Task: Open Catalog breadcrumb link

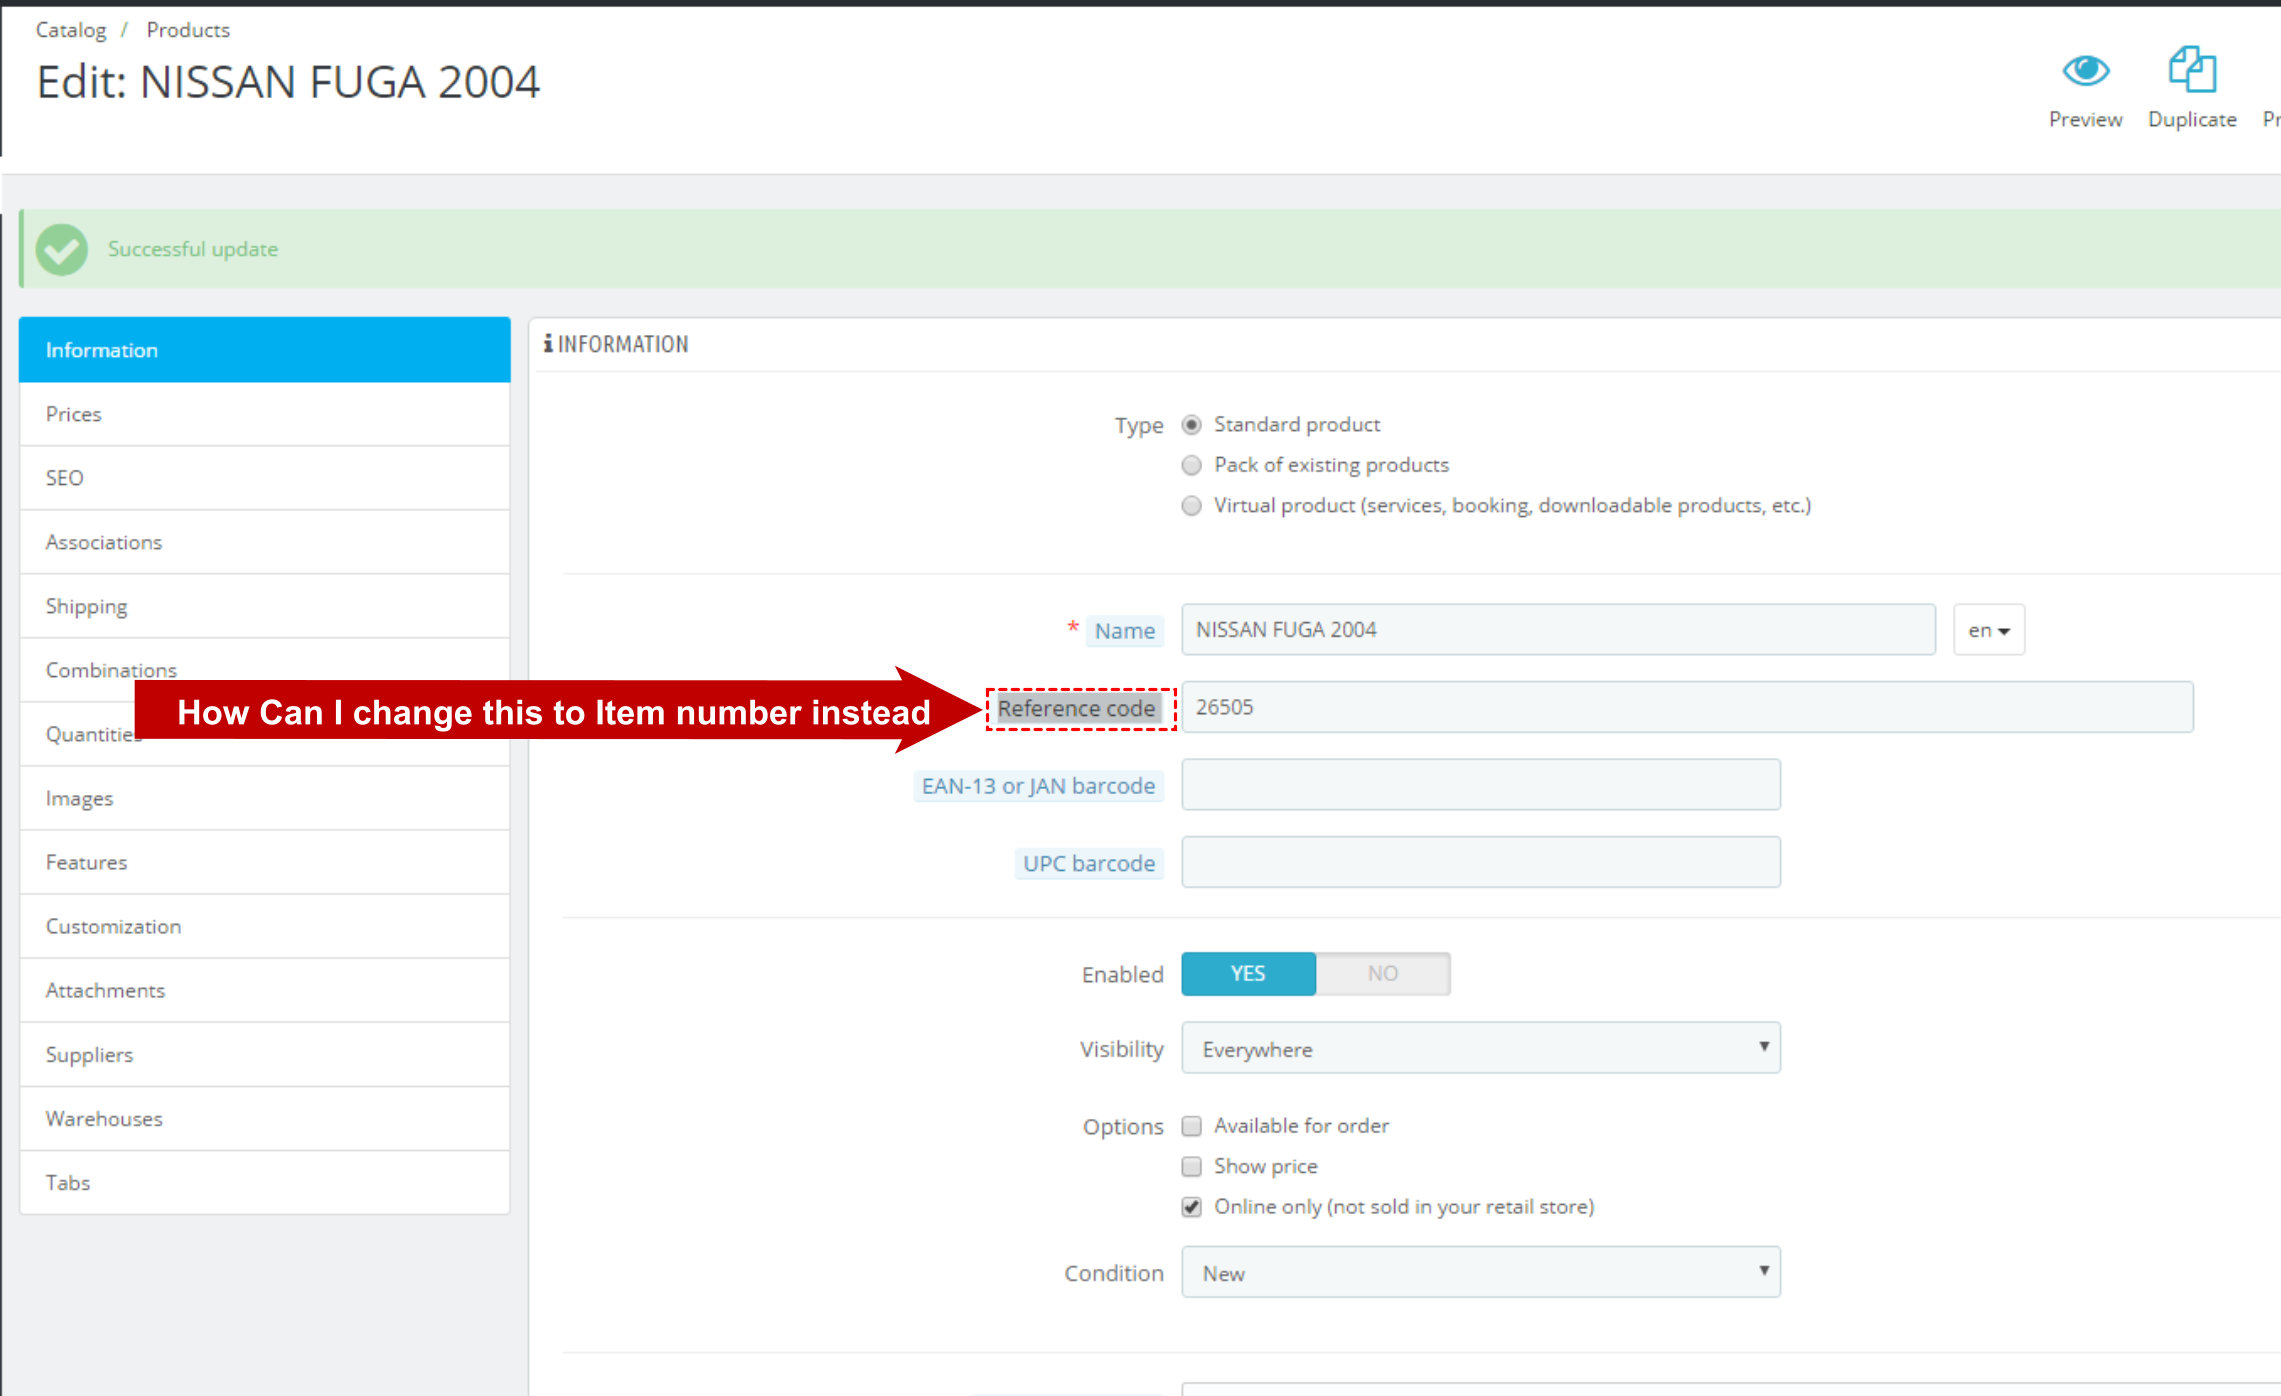Action: pos(70,30)
